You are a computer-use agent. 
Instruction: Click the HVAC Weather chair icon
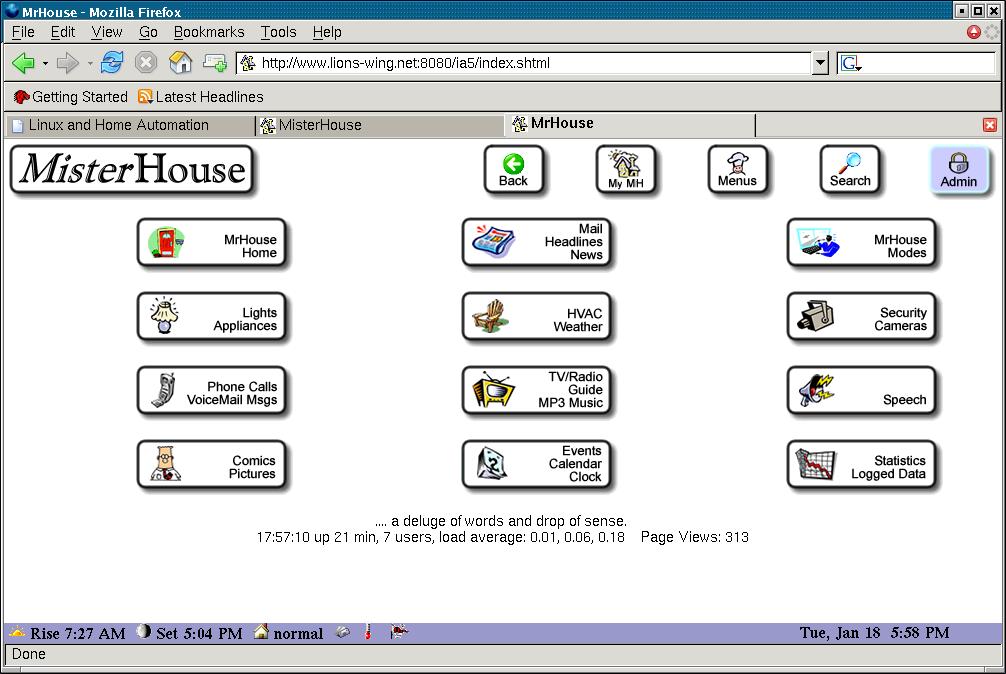click(492, 317)
